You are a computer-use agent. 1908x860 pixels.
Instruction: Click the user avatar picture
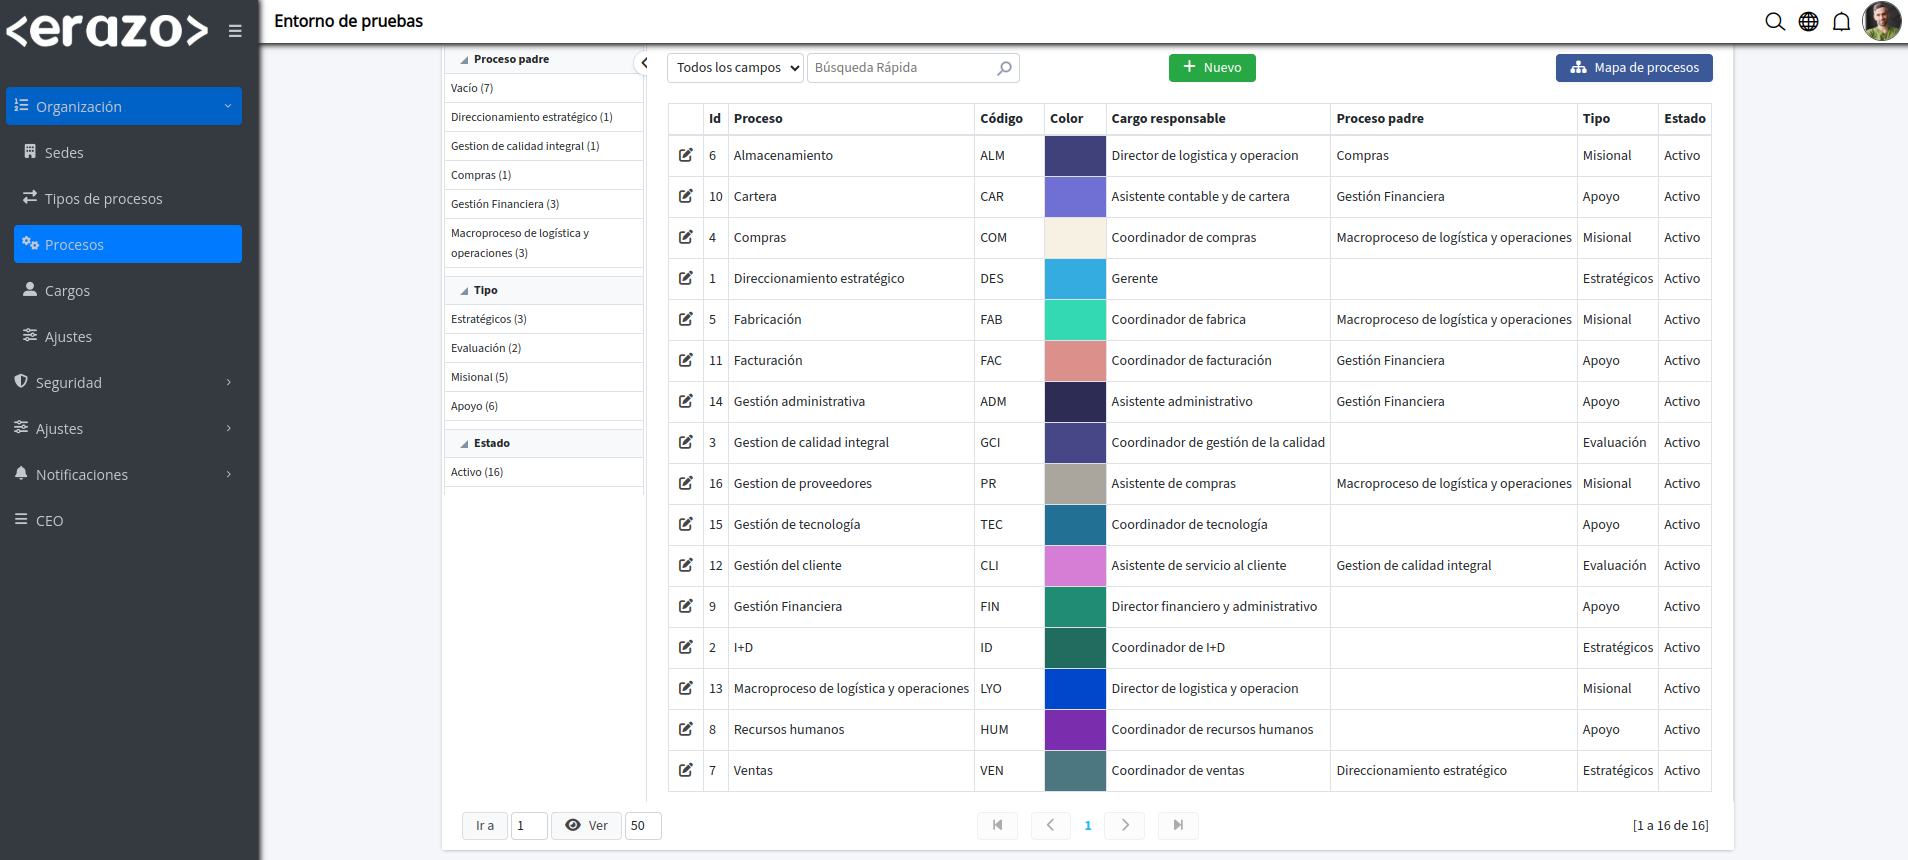pos(1881,21)
